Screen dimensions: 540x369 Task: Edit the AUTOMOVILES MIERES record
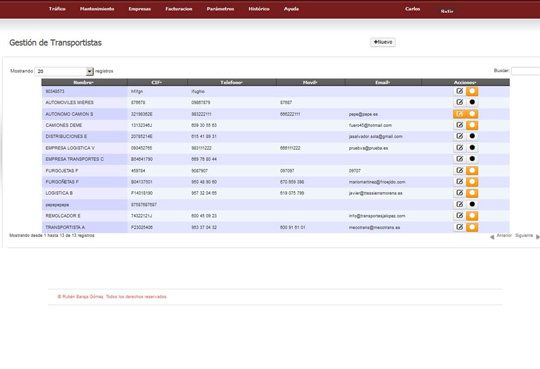coord(459,102)
